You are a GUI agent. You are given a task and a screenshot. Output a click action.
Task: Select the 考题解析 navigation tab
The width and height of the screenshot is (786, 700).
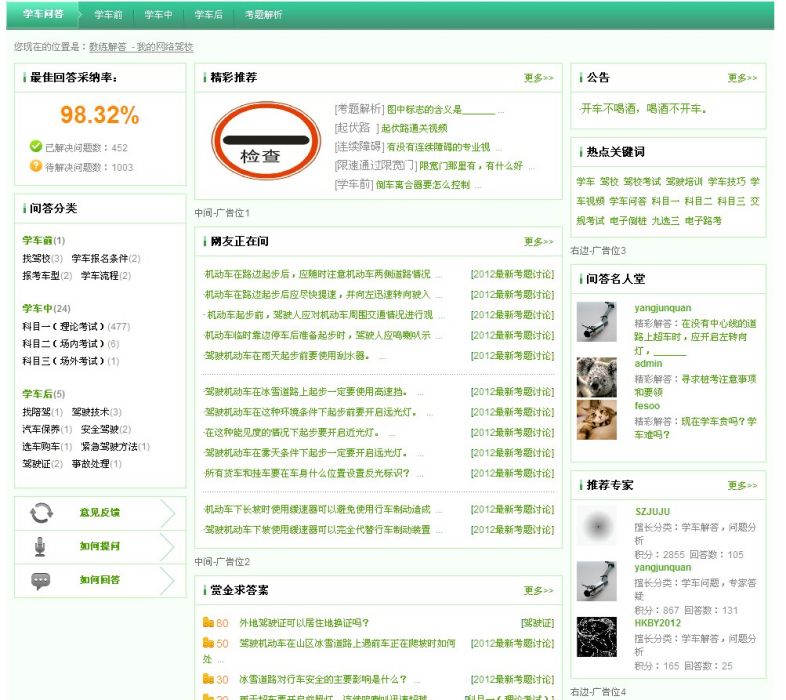263,15
